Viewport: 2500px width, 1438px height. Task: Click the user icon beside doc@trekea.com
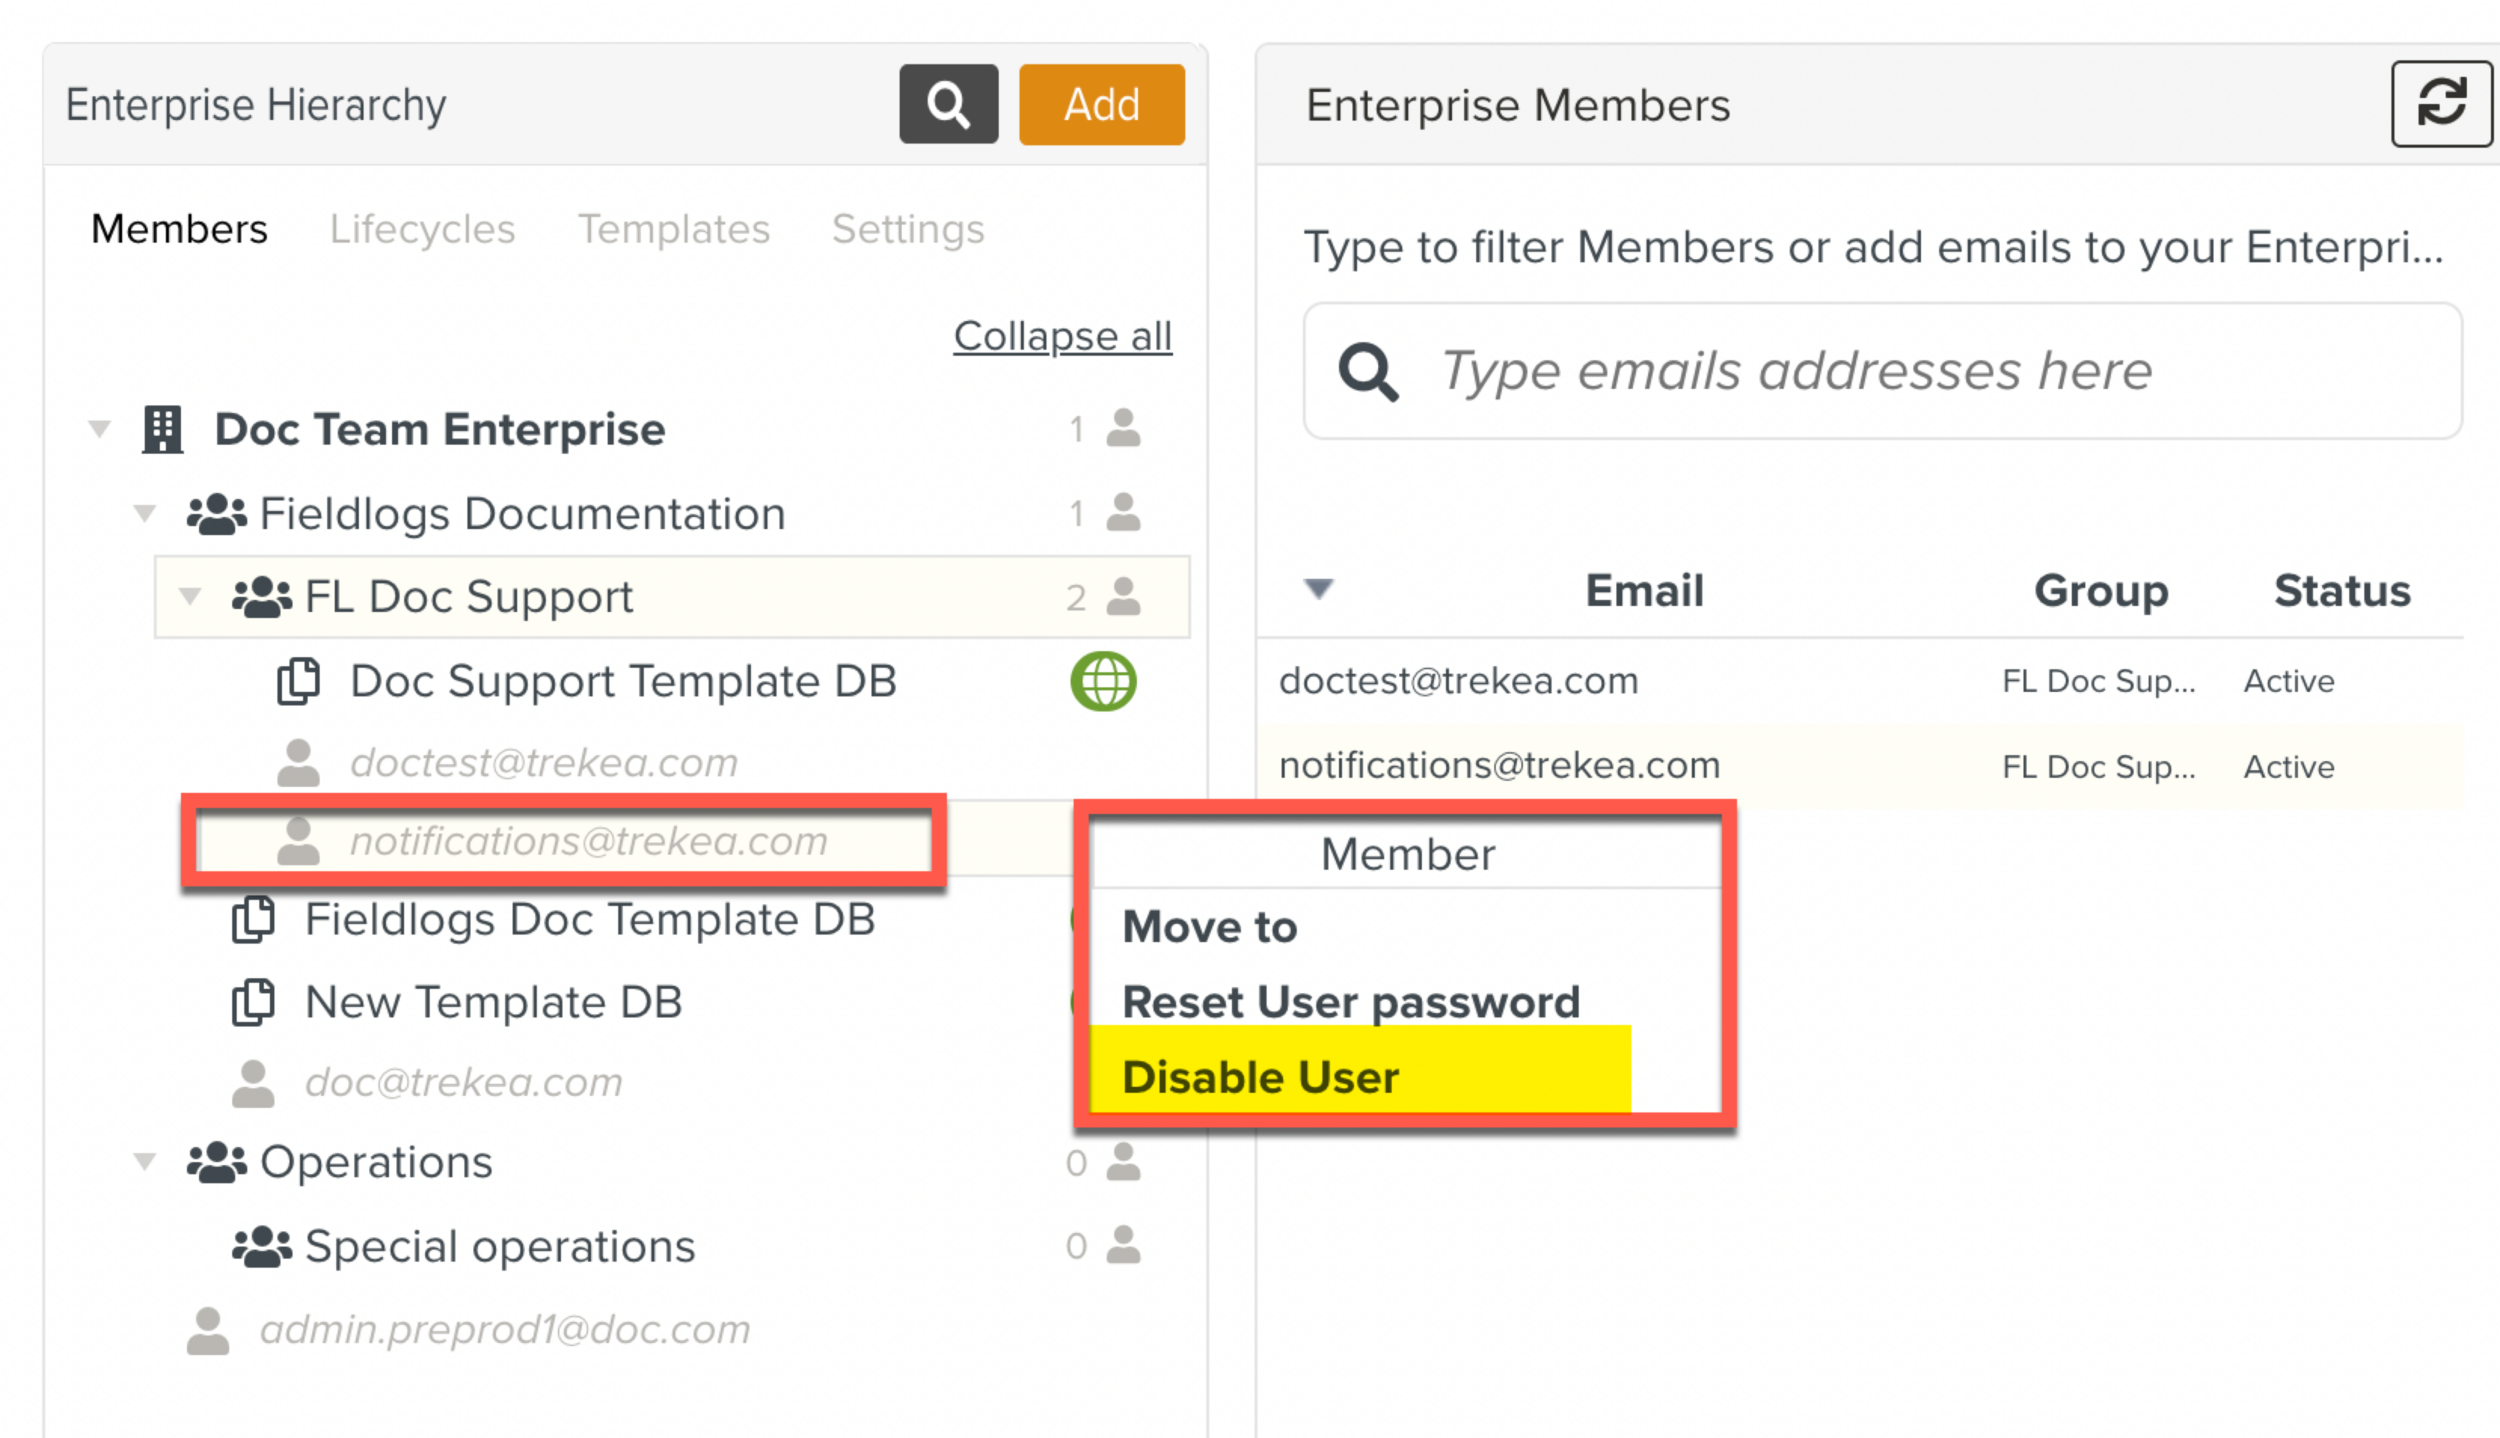pos(253,1083)
